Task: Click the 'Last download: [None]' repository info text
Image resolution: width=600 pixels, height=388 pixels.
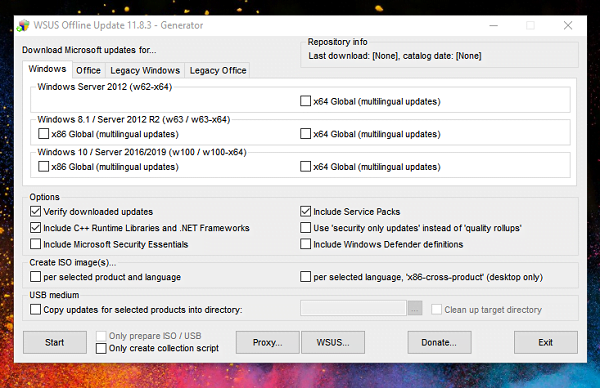Action: pos(395,56)
